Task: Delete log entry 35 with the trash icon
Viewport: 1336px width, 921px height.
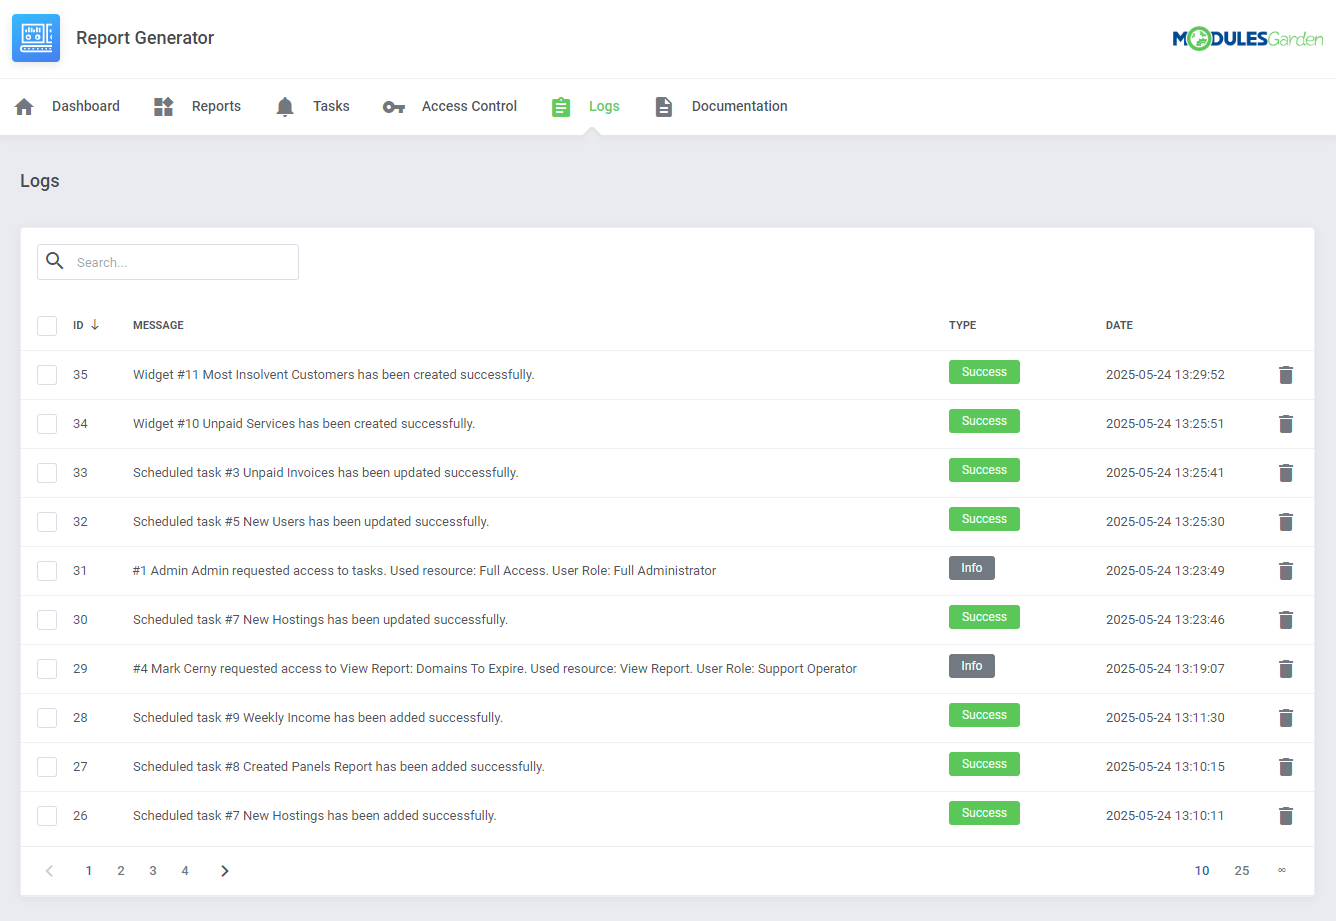Action: coord(1286,374)
